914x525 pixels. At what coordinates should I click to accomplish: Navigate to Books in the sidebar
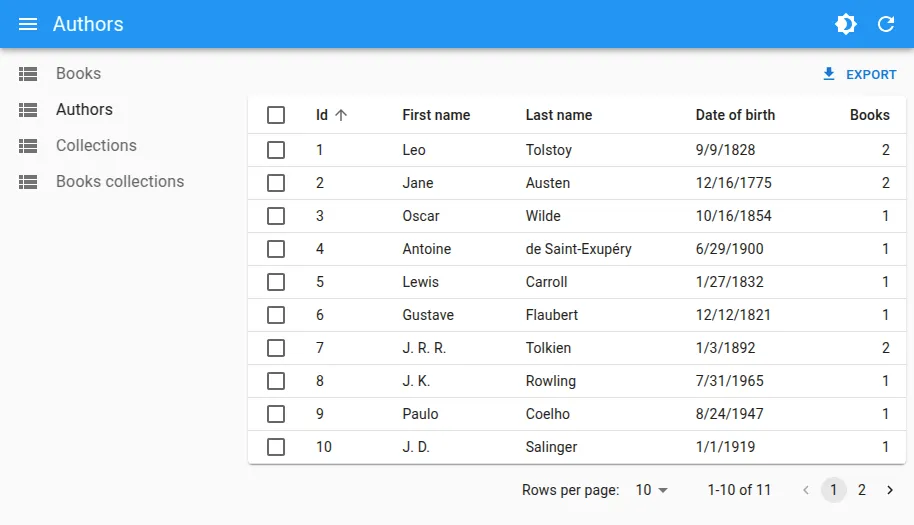(78, 74)
